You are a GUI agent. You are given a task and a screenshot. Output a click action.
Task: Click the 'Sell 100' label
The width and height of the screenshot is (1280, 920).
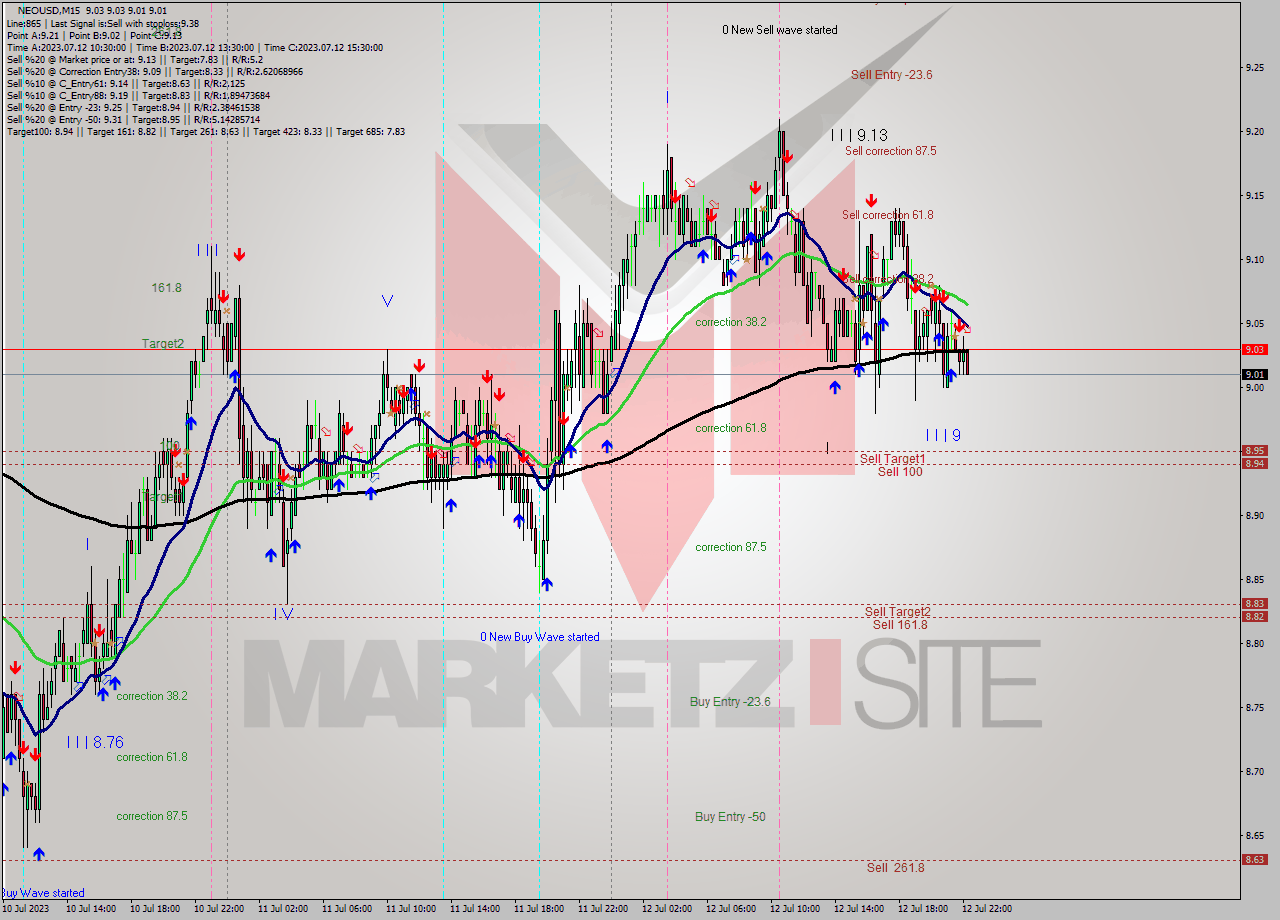pyautogui.click(x=900, y=472)
